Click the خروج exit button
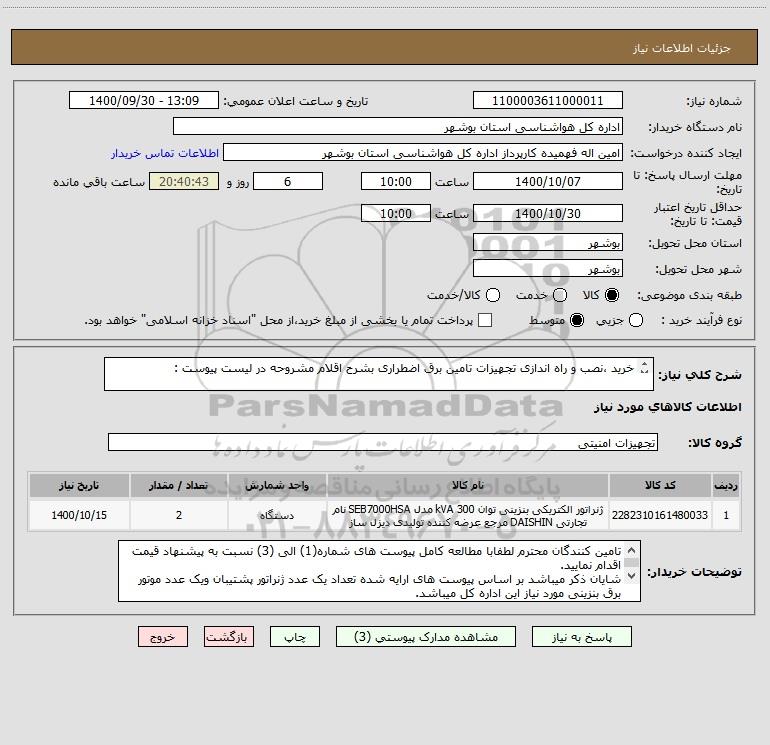Viewport: 770px width, 745px height. point(163,637)
